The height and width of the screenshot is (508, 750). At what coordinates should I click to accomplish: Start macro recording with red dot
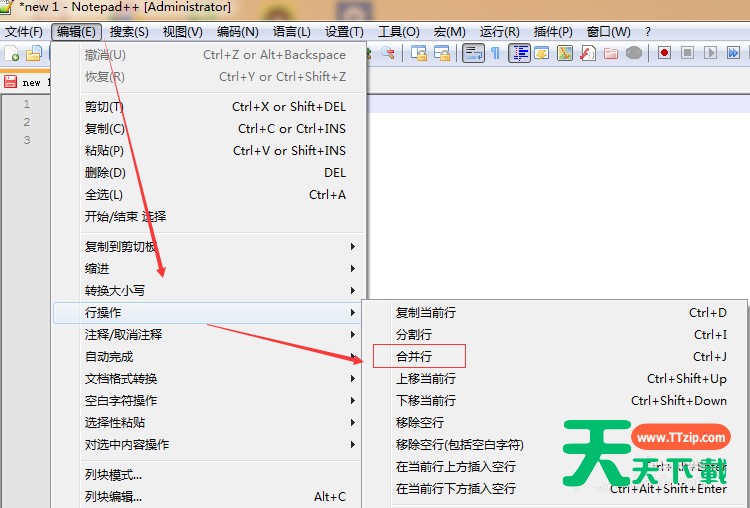[x=664, y=52]
